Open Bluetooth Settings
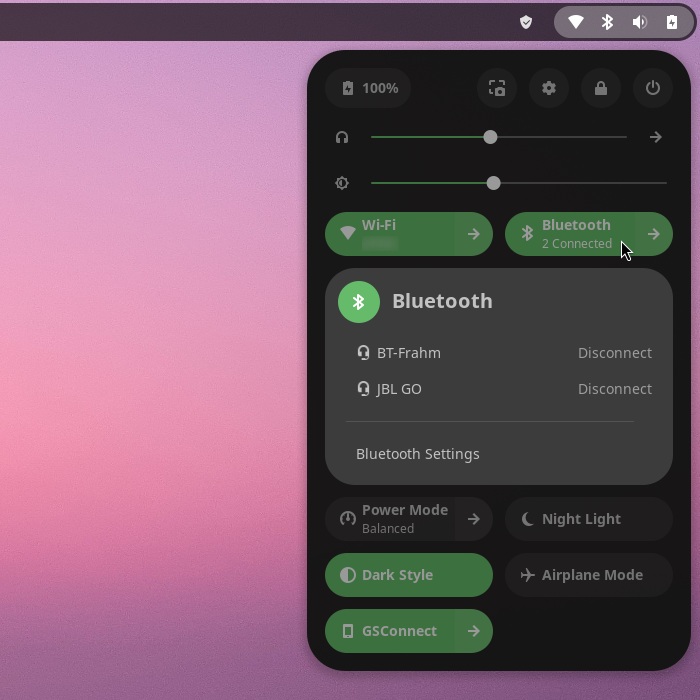The height and width of the screenshot is (700, 700). [x=418, y=454]
